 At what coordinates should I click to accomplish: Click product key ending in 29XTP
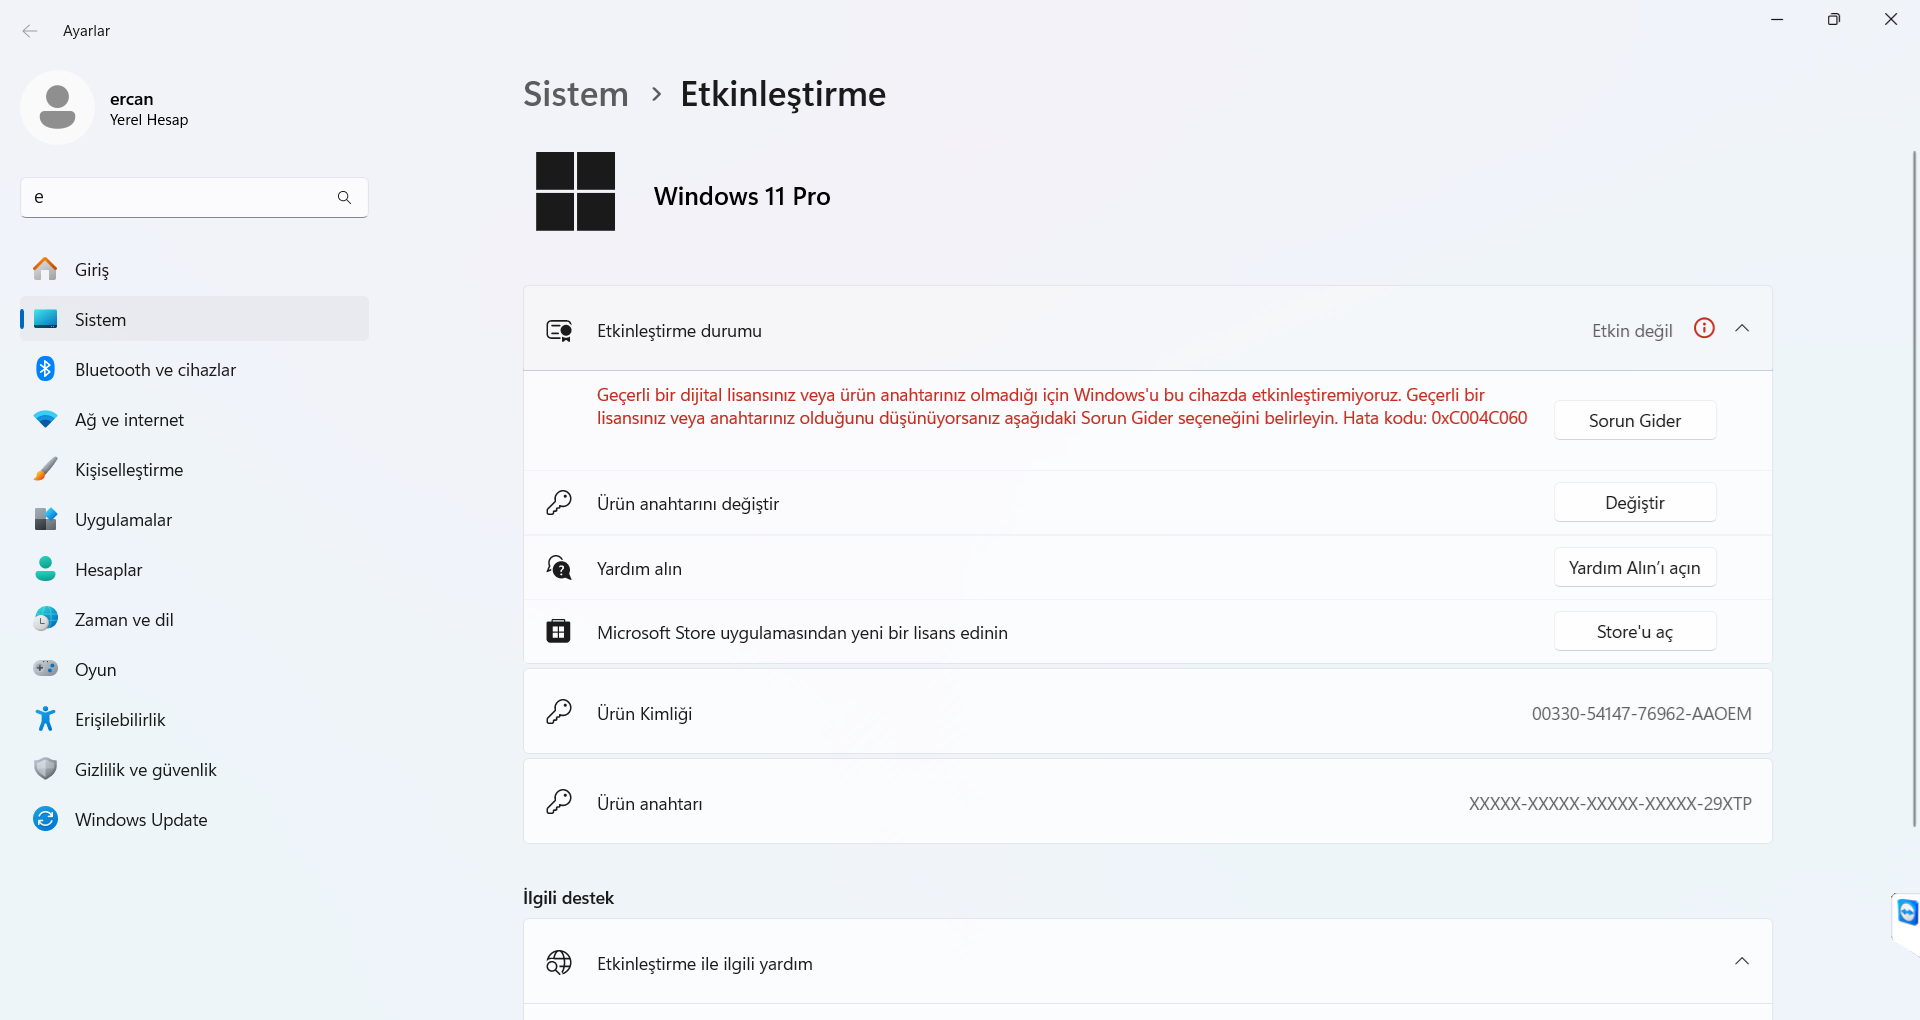[1610, 803]
